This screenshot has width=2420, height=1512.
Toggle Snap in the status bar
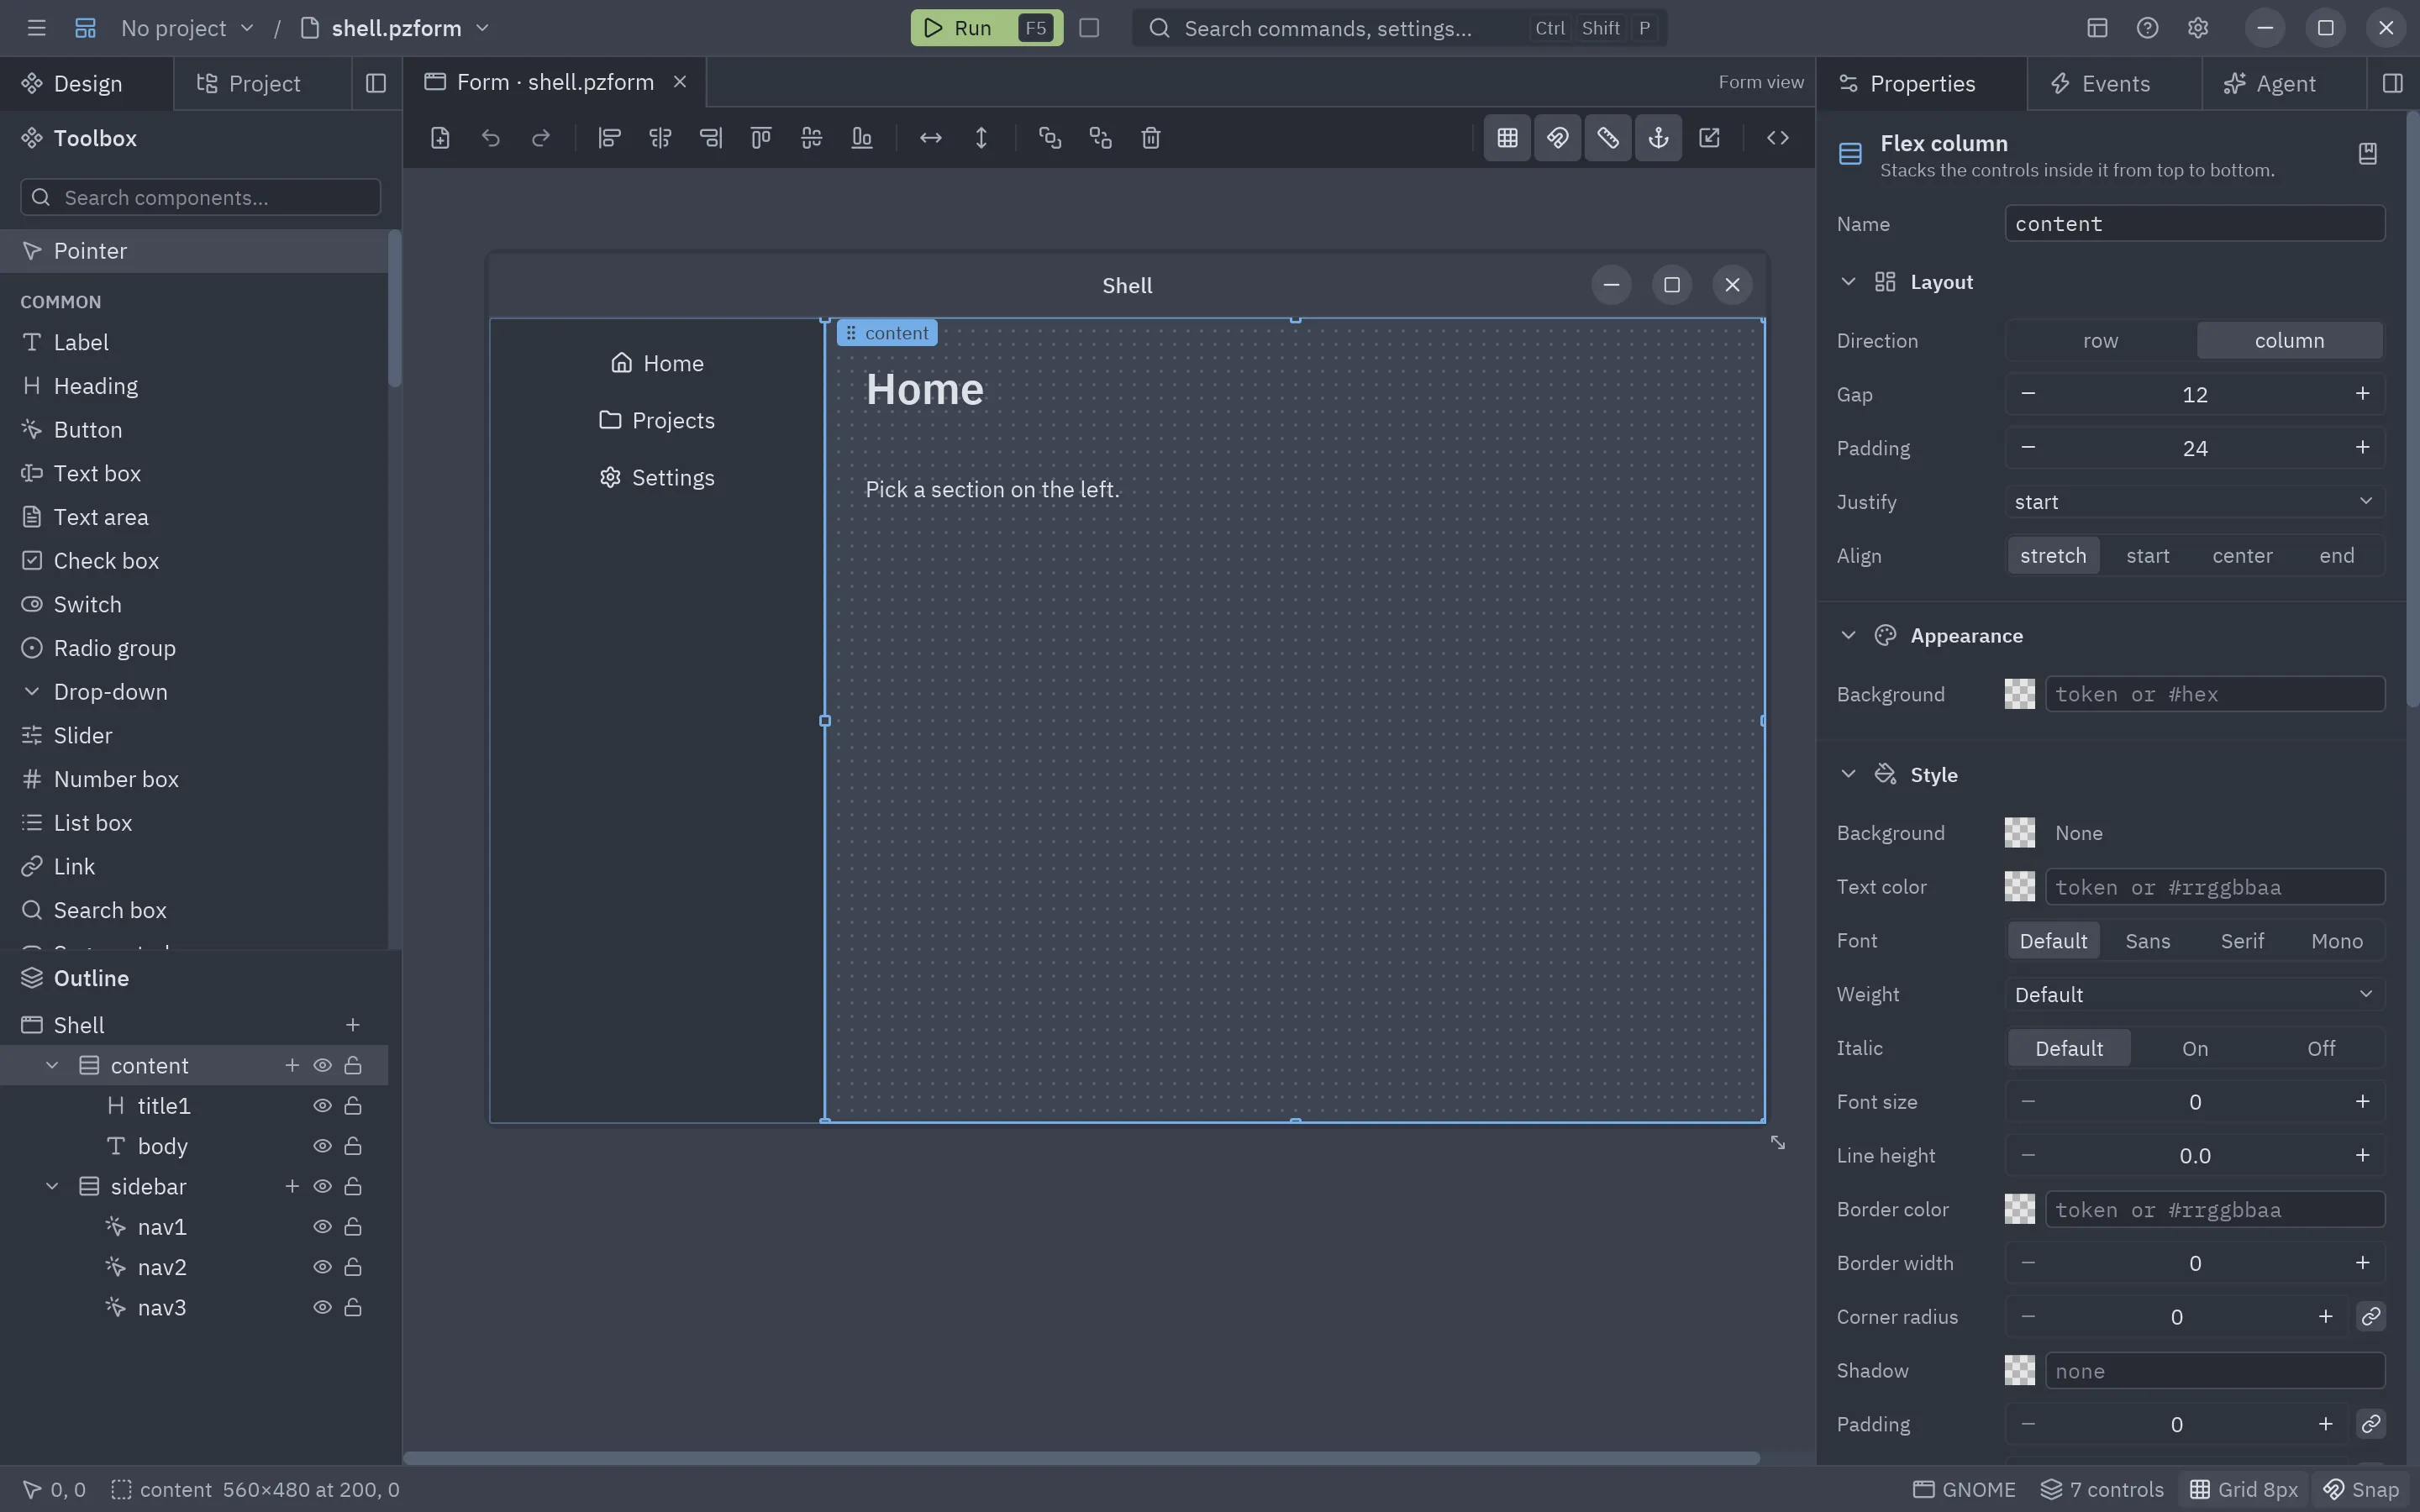[2360, 1490]
